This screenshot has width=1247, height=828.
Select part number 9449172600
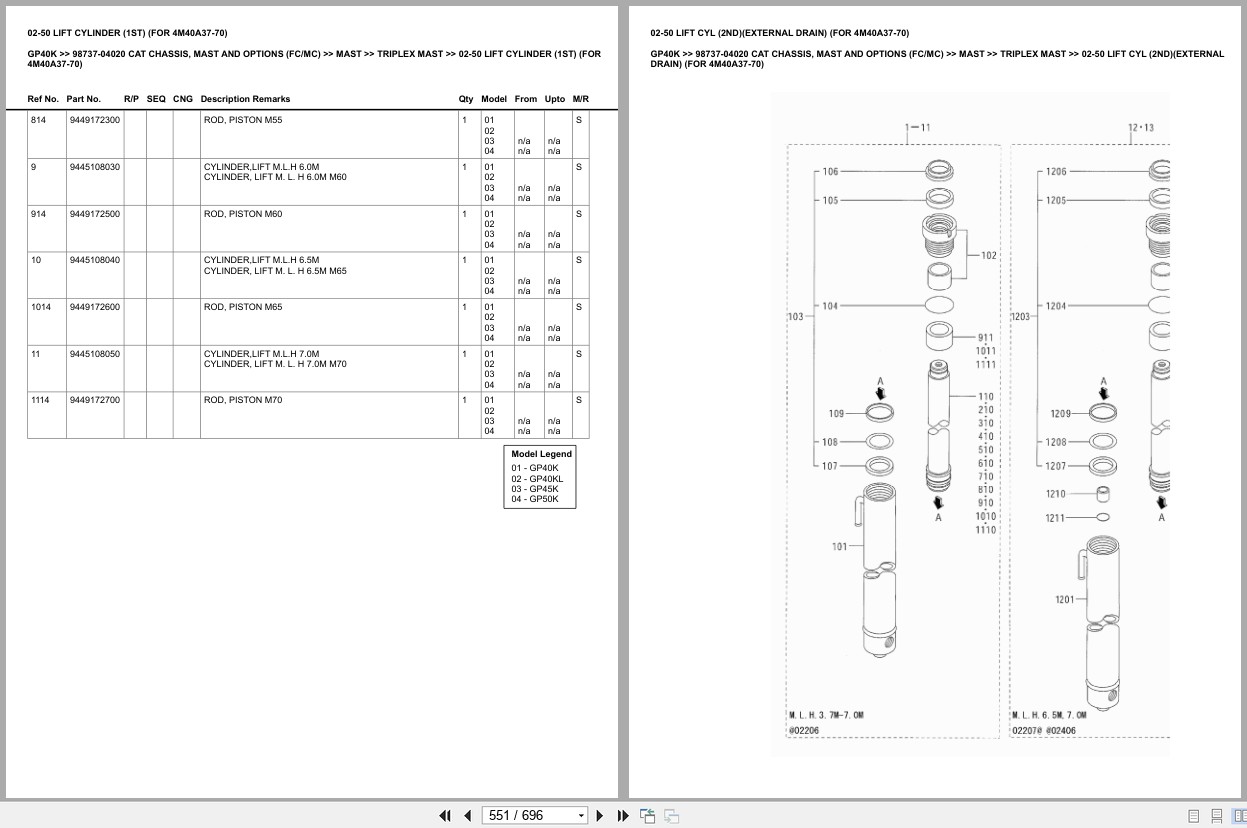coord(95,307)
